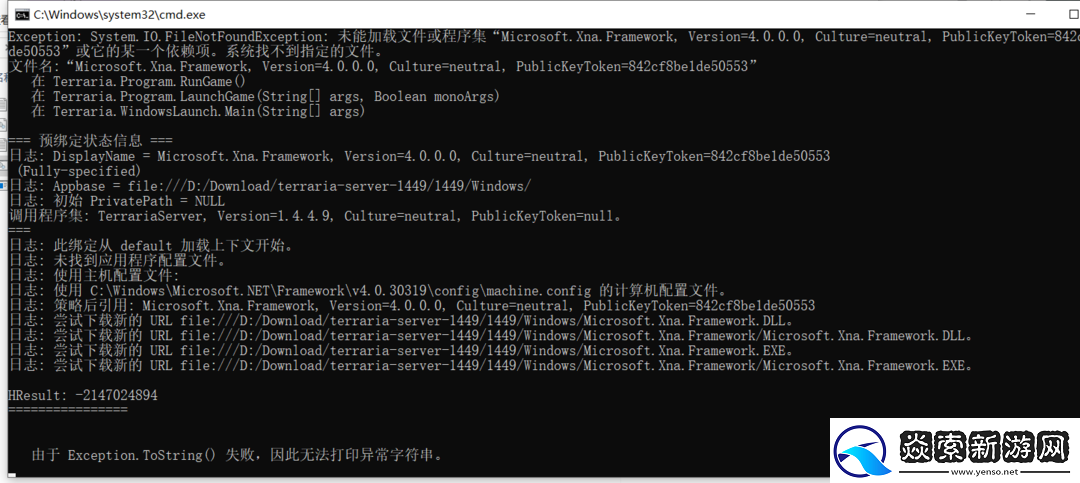Click the 初始 PrivatePath = NULL line
Image resolution: width=1080 pixels, height=483 pixels.
pos(116,202)
